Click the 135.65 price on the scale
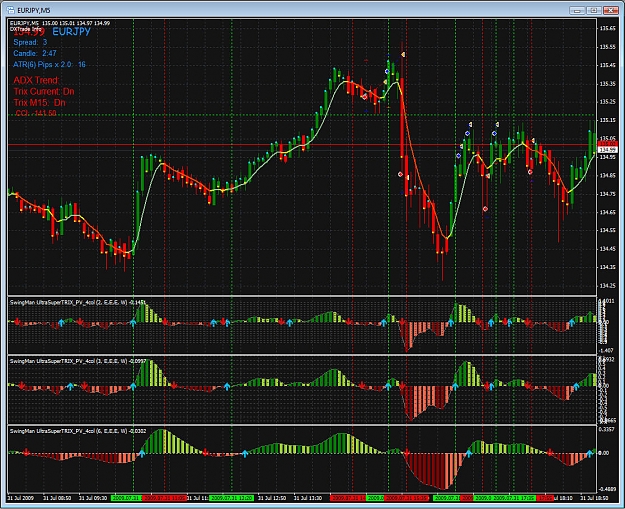 (x=607, y=29)
